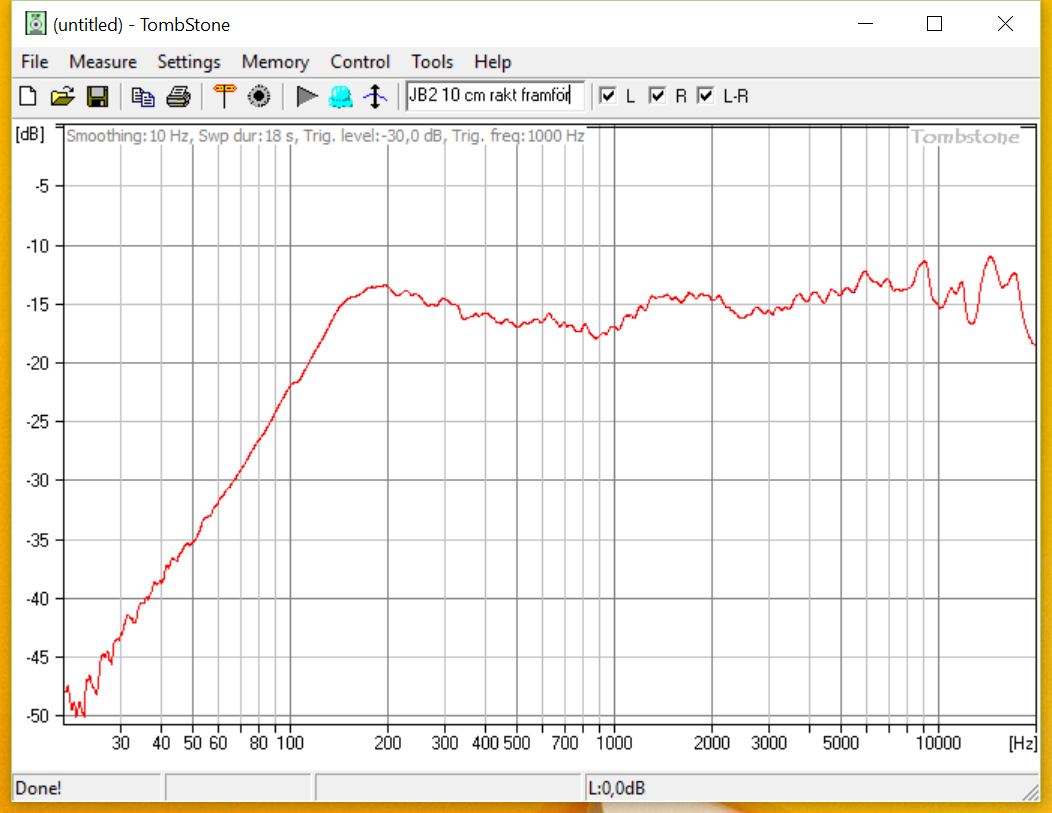Click the '10000' frequency axis label
The image size is (1052, 813).
(938, 743)
